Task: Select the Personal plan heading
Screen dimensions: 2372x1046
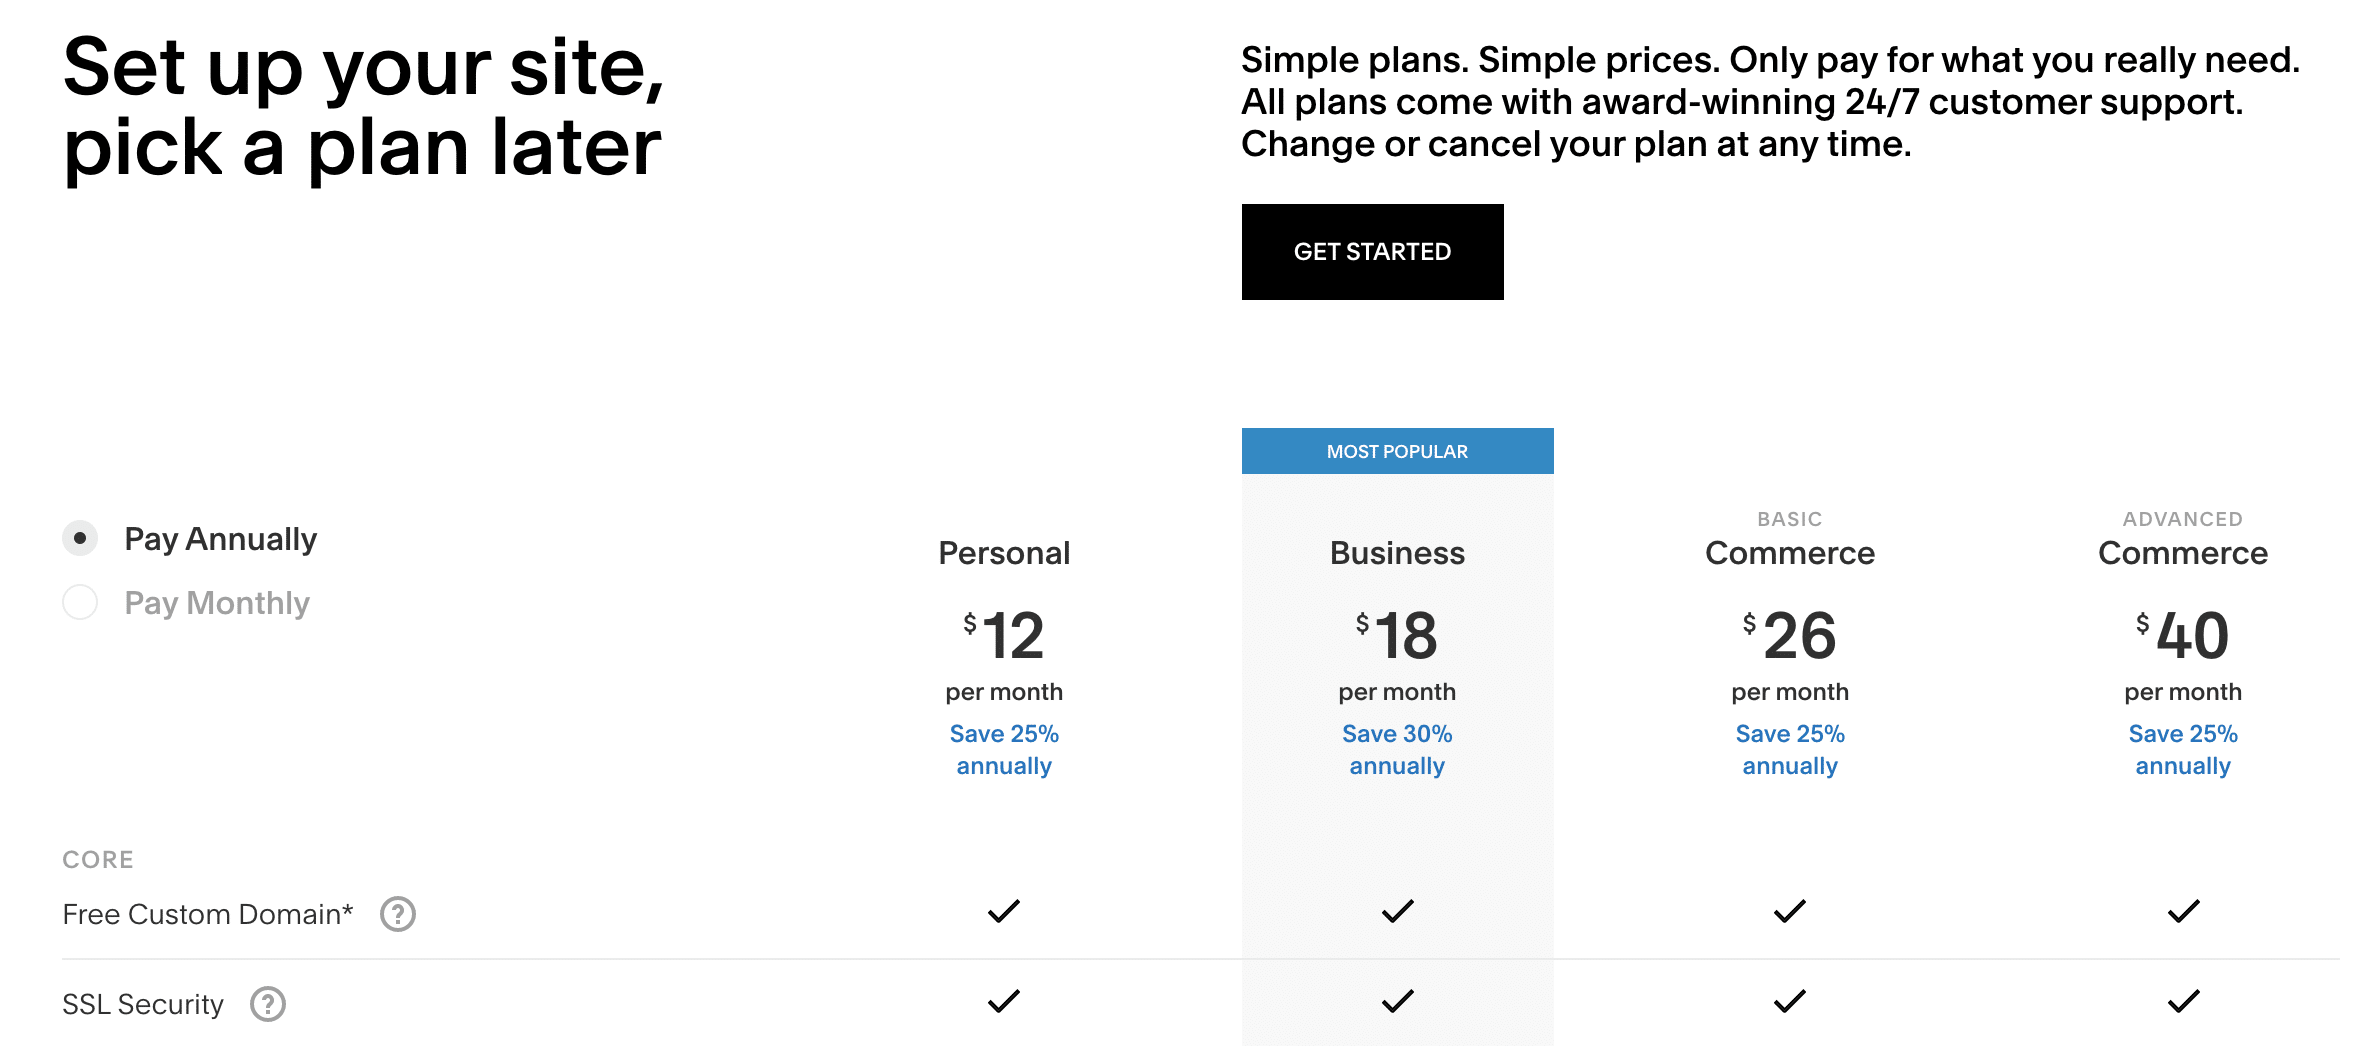Action: coord(1004,553)
